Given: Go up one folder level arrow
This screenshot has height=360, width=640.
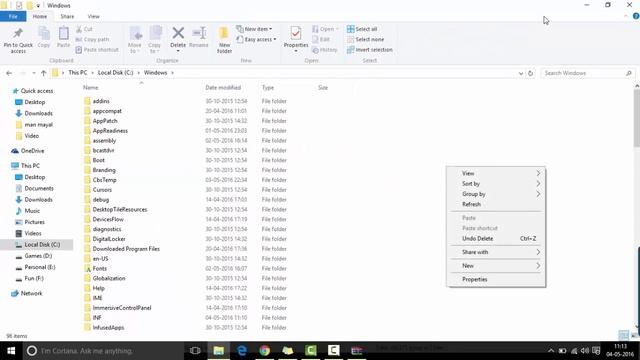Looking at the screenshot, I should point(44,73).
